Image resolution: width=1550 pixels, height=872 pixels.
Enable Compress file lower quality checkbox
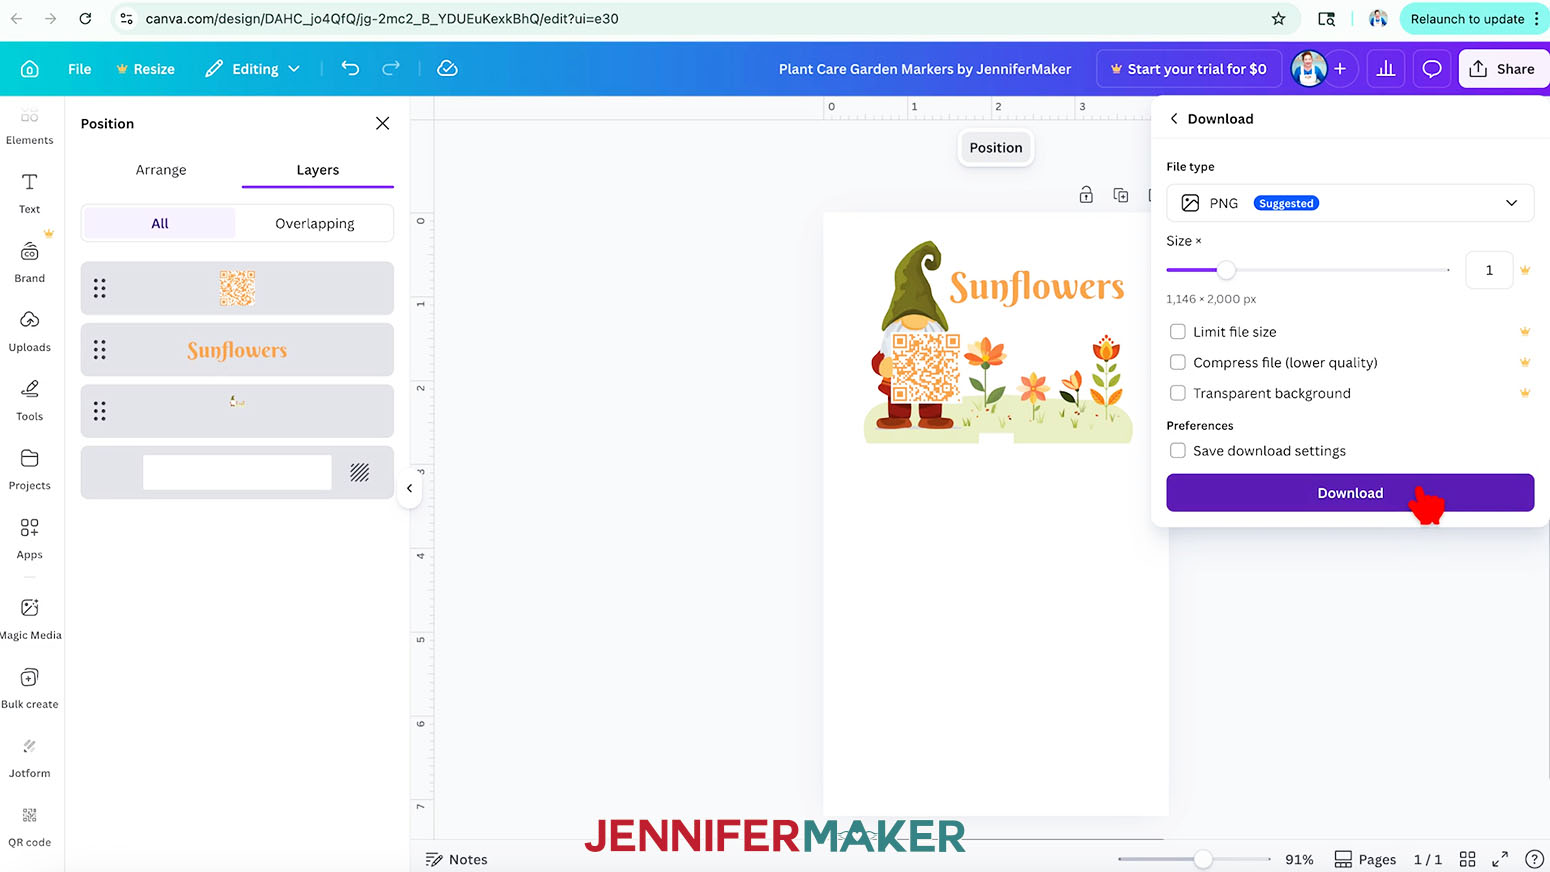1178,362
